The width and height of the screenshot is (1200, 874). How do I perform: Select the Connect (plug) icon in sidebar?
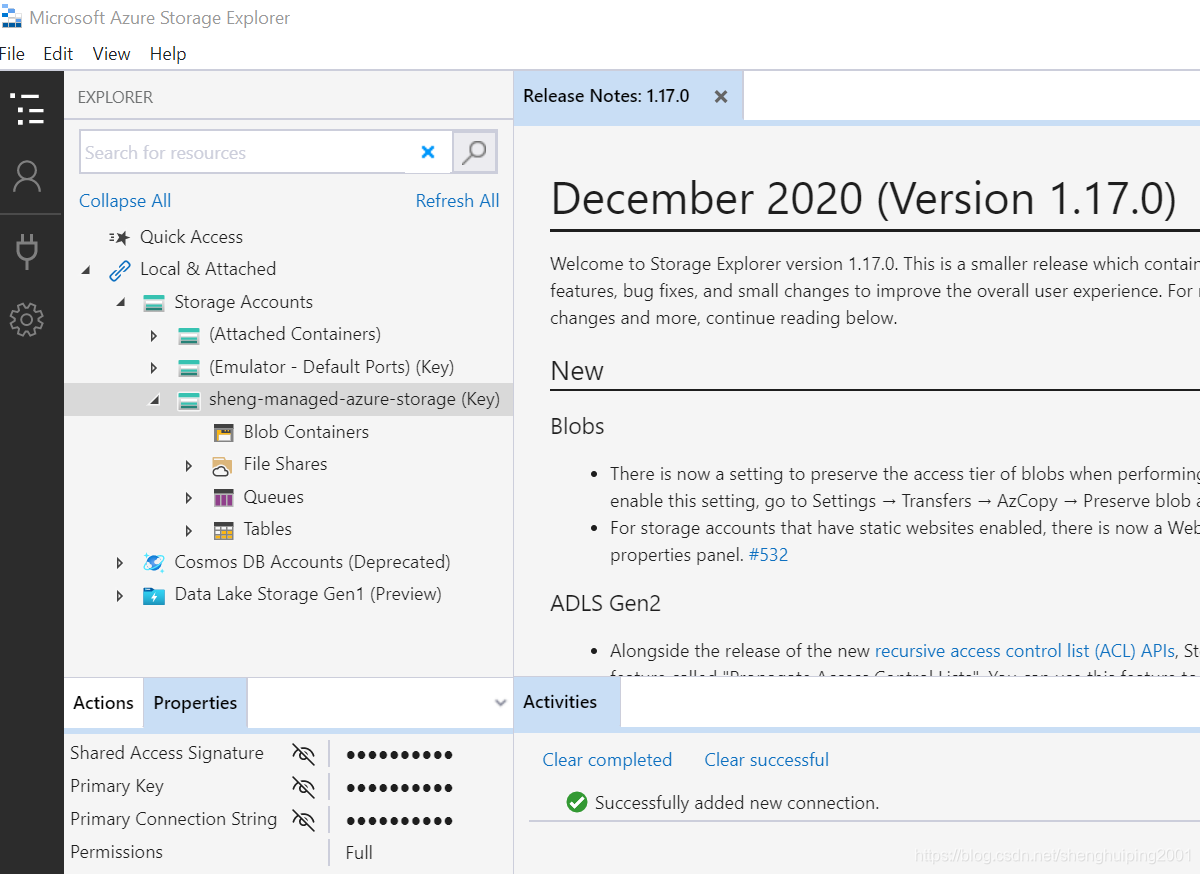(x=30, y=248)
